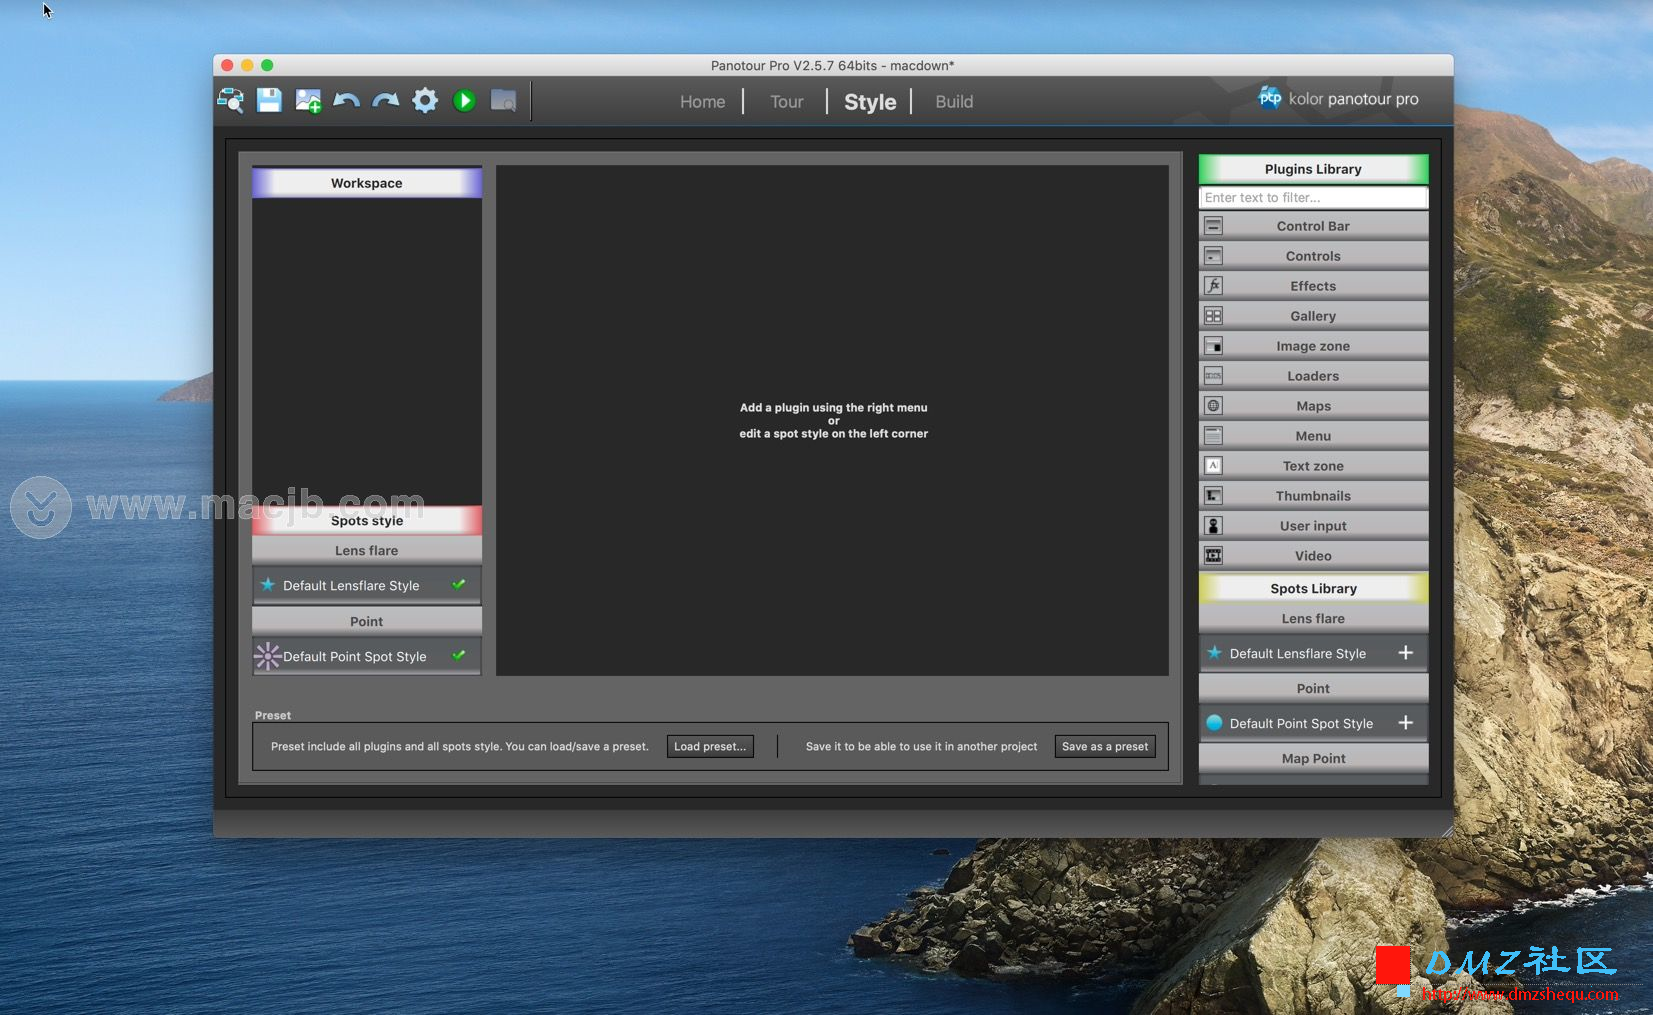Click the Load preset... button
This screenshot has width=1653, height=1015.
pos(710,746)
